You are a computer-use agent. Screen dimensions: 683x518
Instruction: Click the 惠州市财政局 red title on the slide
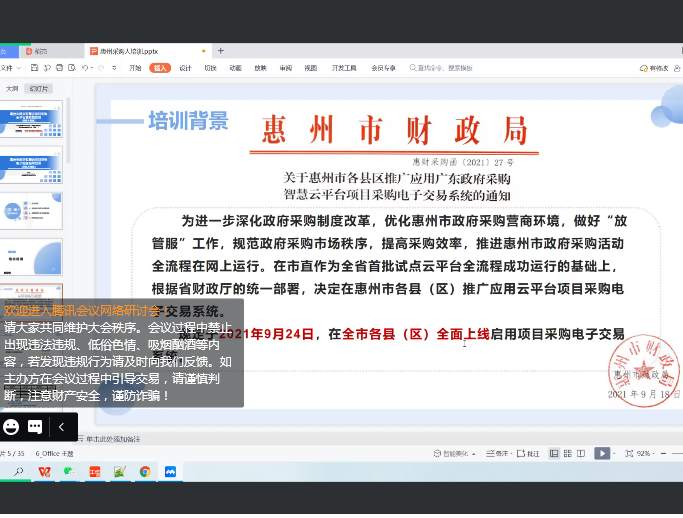click(x=394, y=130)
